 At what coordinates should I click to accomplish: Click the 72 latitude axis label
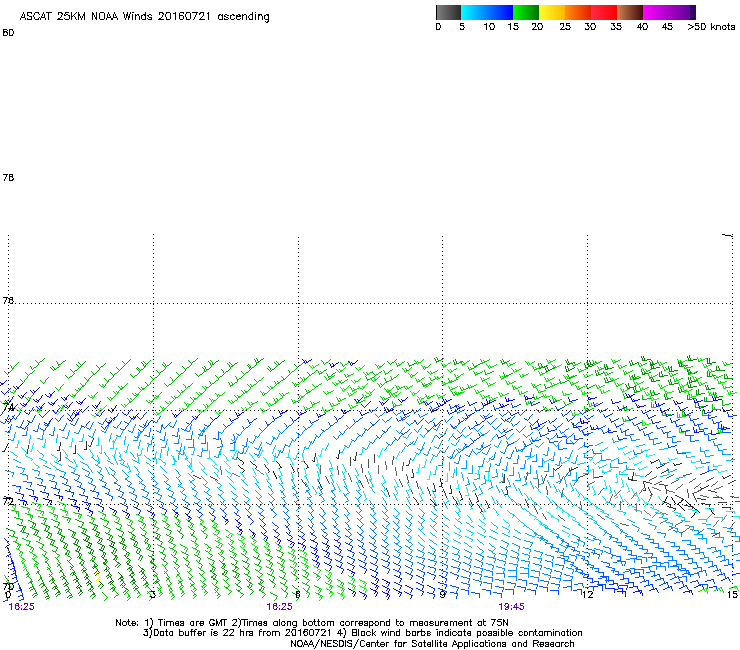pos(8,501)
